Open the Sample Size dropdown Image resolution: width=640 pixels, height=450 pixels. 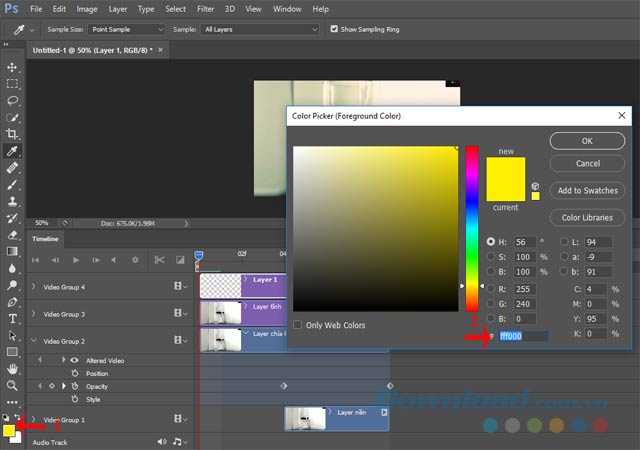click(x=127, y=29)
